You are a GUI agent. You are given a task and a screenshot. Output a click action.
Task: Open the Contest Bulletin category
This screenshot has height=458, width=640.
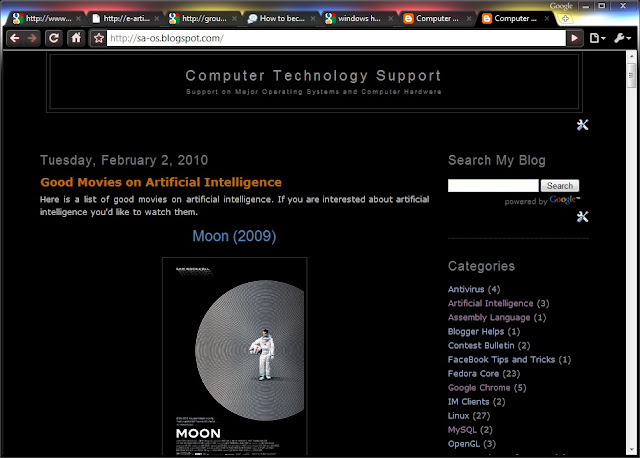pos(481,345)
